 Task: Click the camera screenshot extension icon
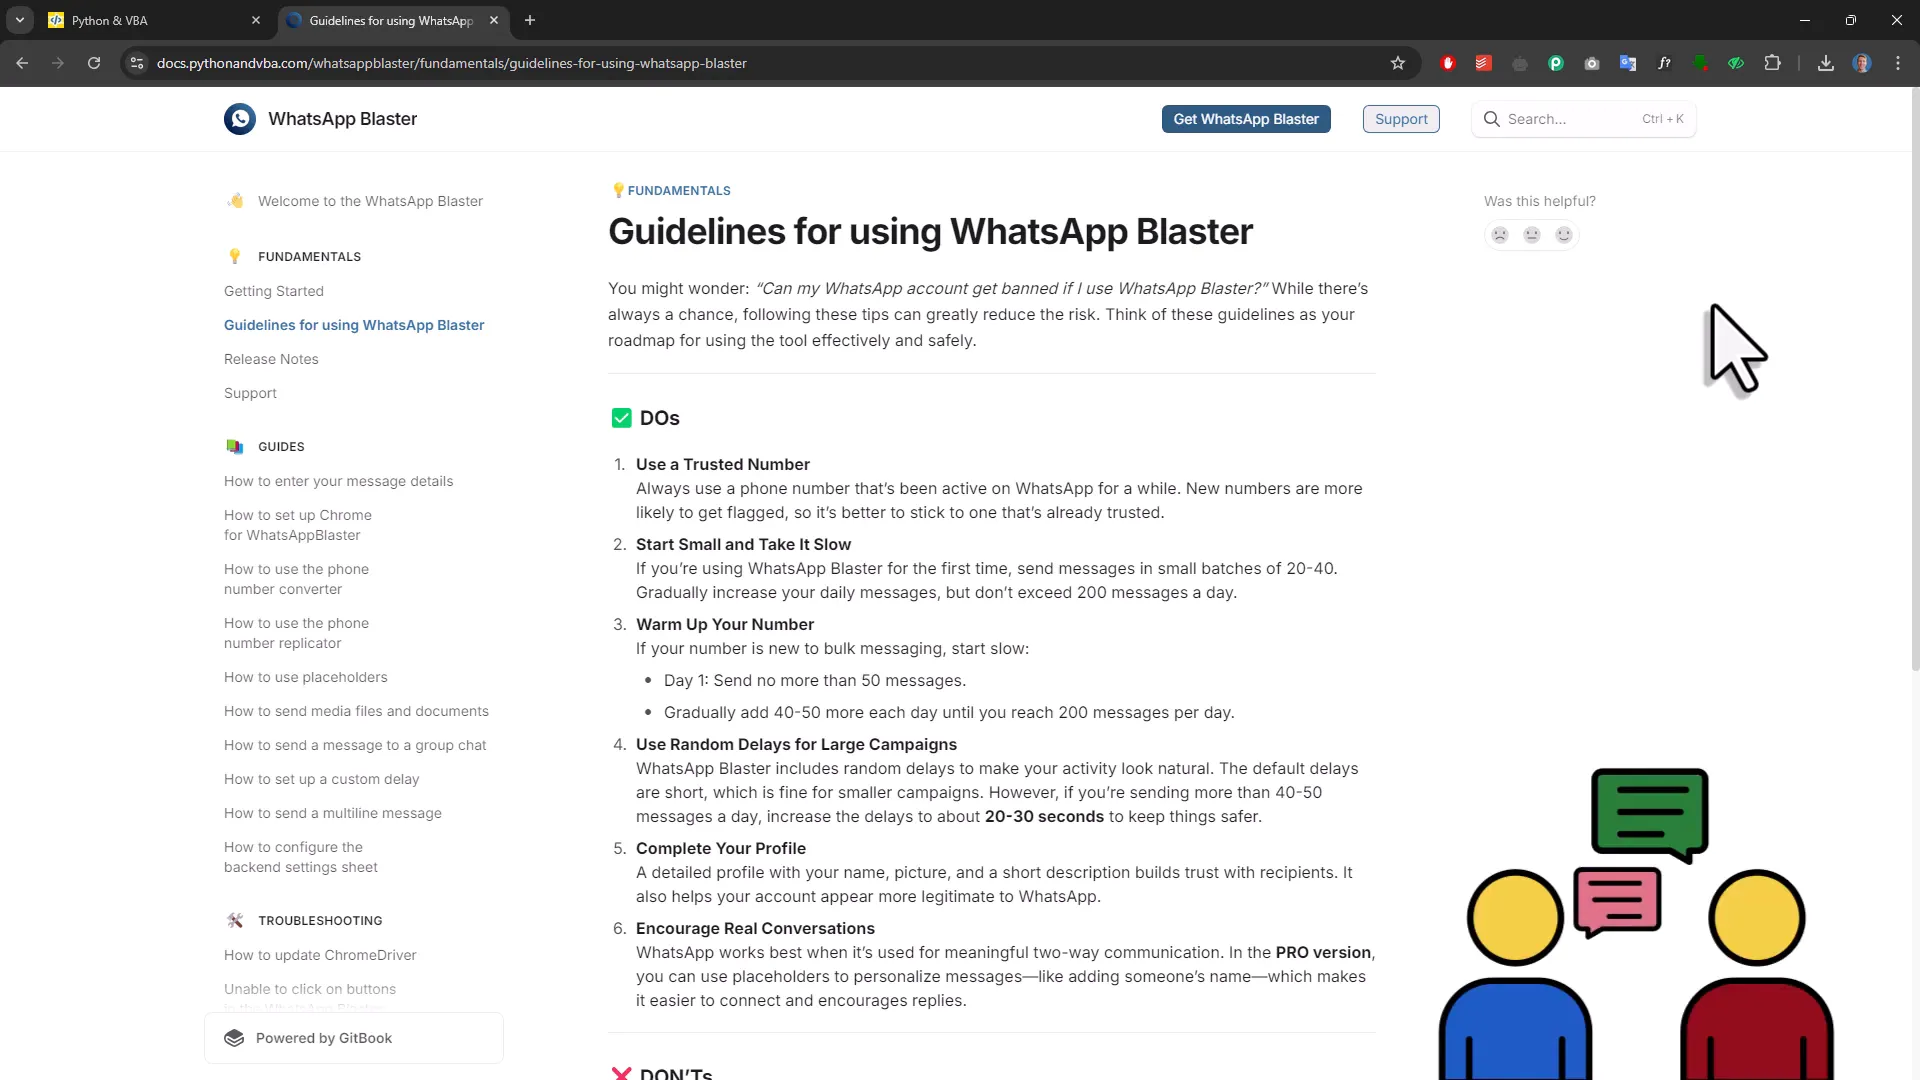point(1592,63)
